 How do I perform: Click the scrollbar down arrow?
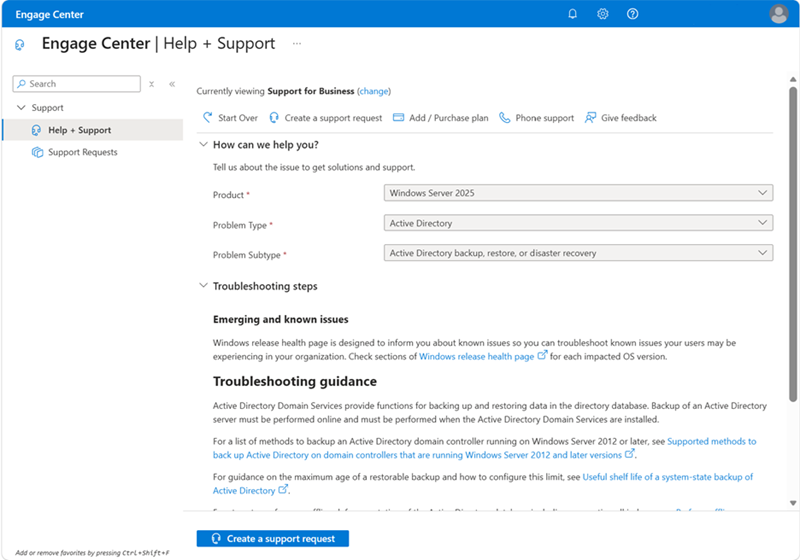[793, 503]
